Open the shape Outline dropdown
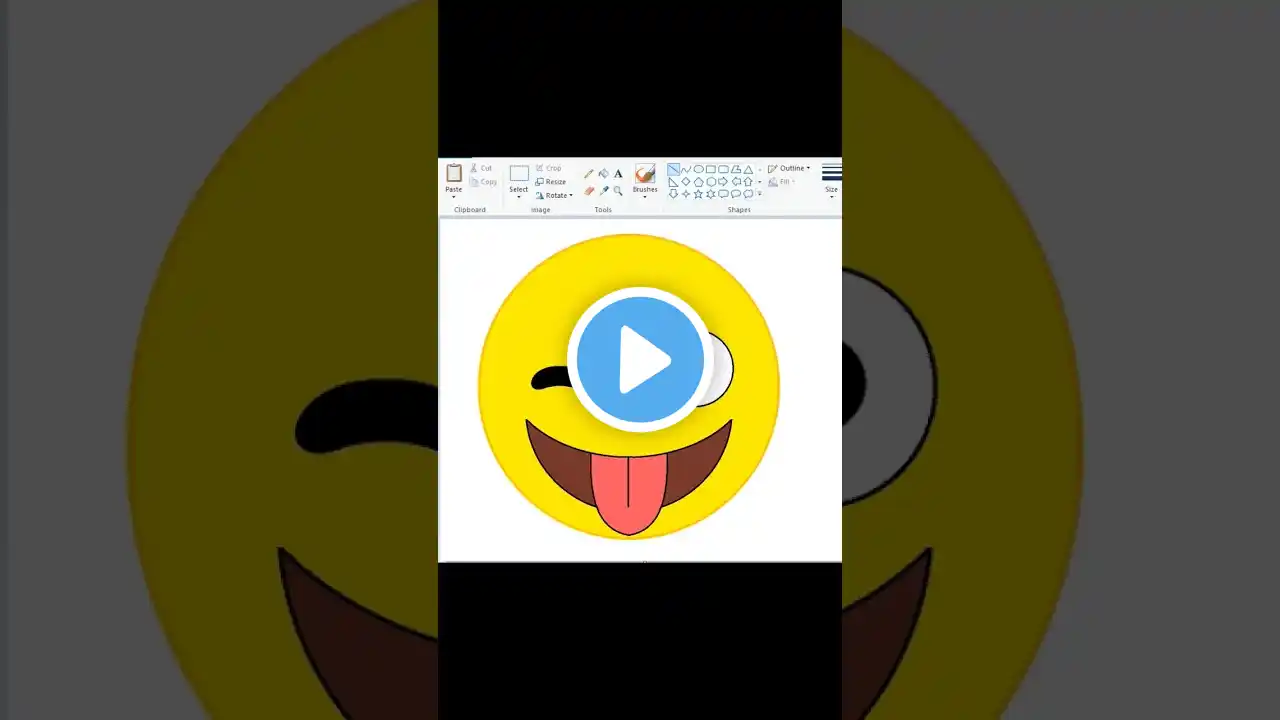The height and width of the screenshot is (720, 1280). pos(789,168)
